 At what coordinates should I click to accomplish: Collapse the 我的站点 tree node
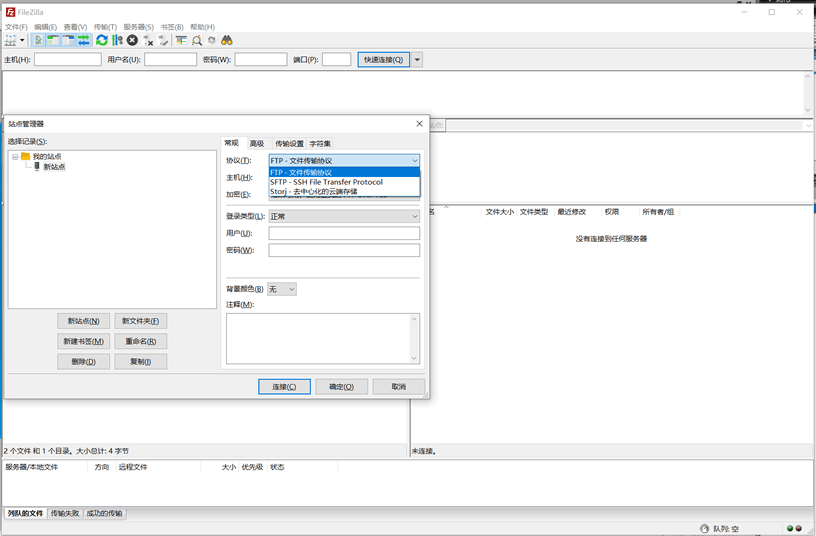coord(15,157)
